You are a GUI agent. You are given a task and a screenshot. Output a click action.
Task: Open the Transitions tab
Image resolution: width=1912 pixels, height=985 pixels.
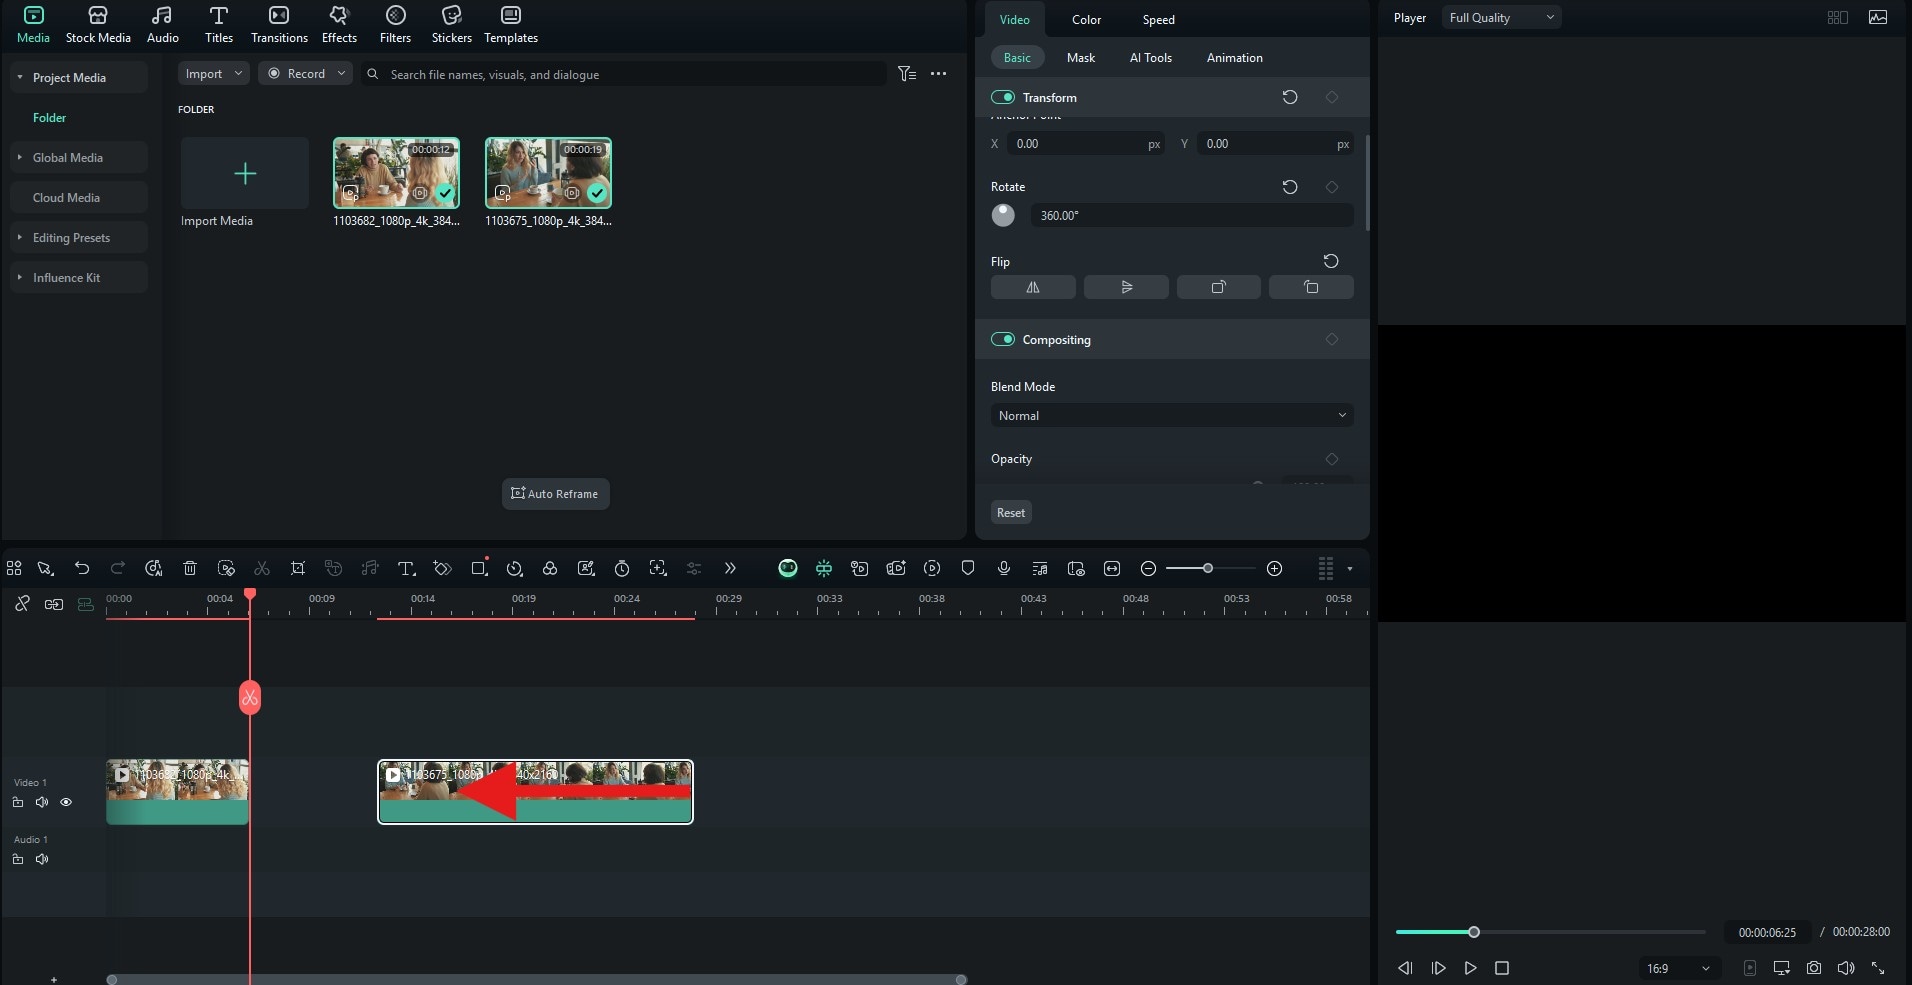tap(279, 25)
